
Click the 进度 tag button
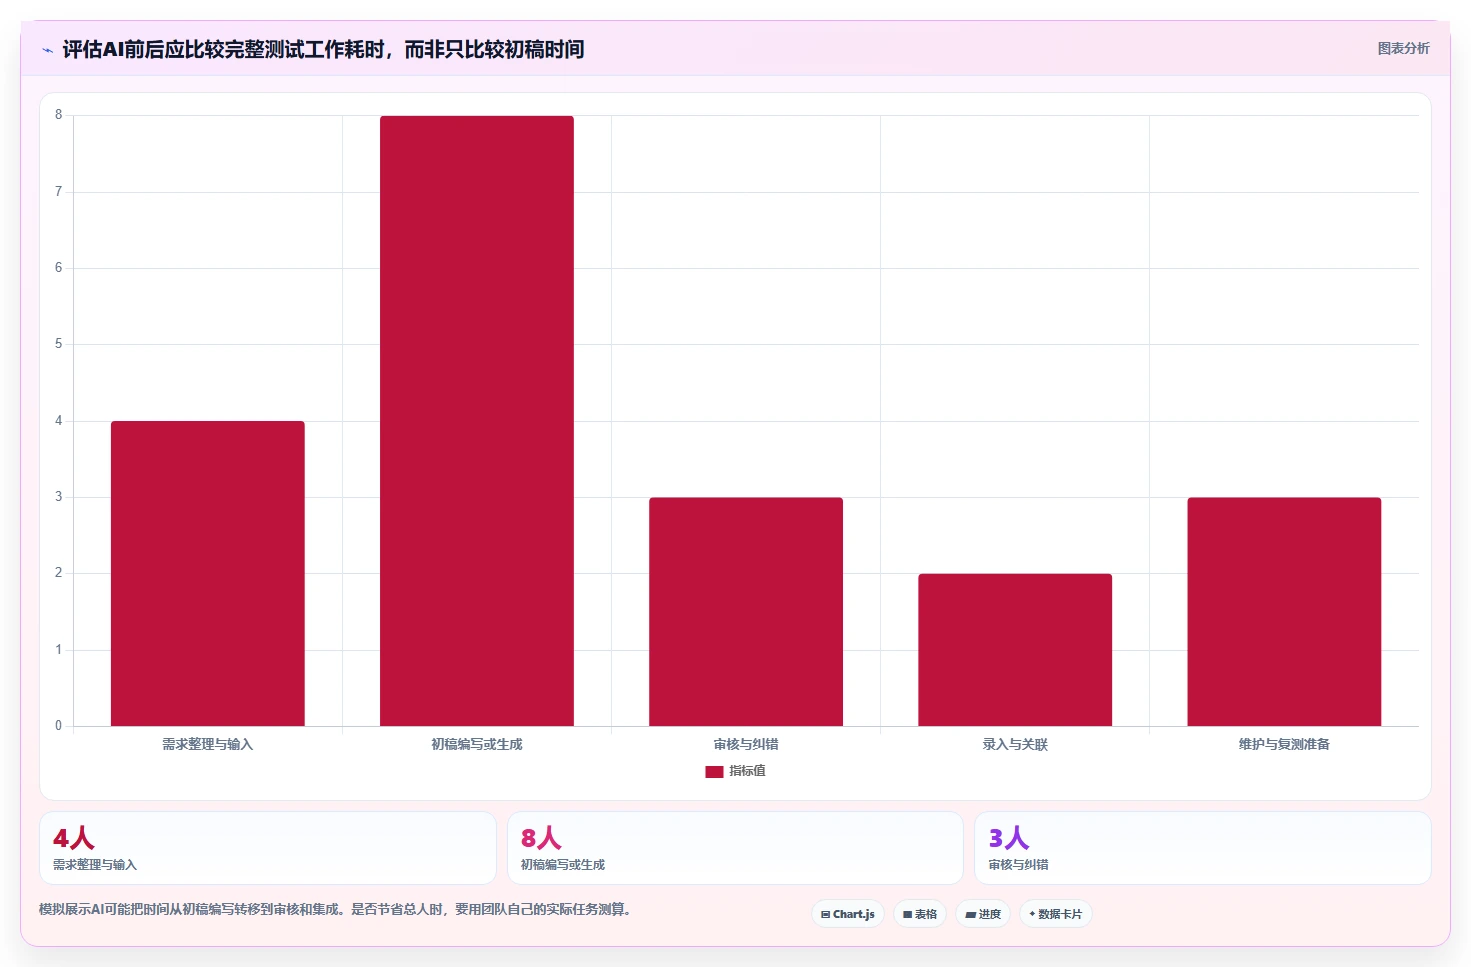(983, 914)
